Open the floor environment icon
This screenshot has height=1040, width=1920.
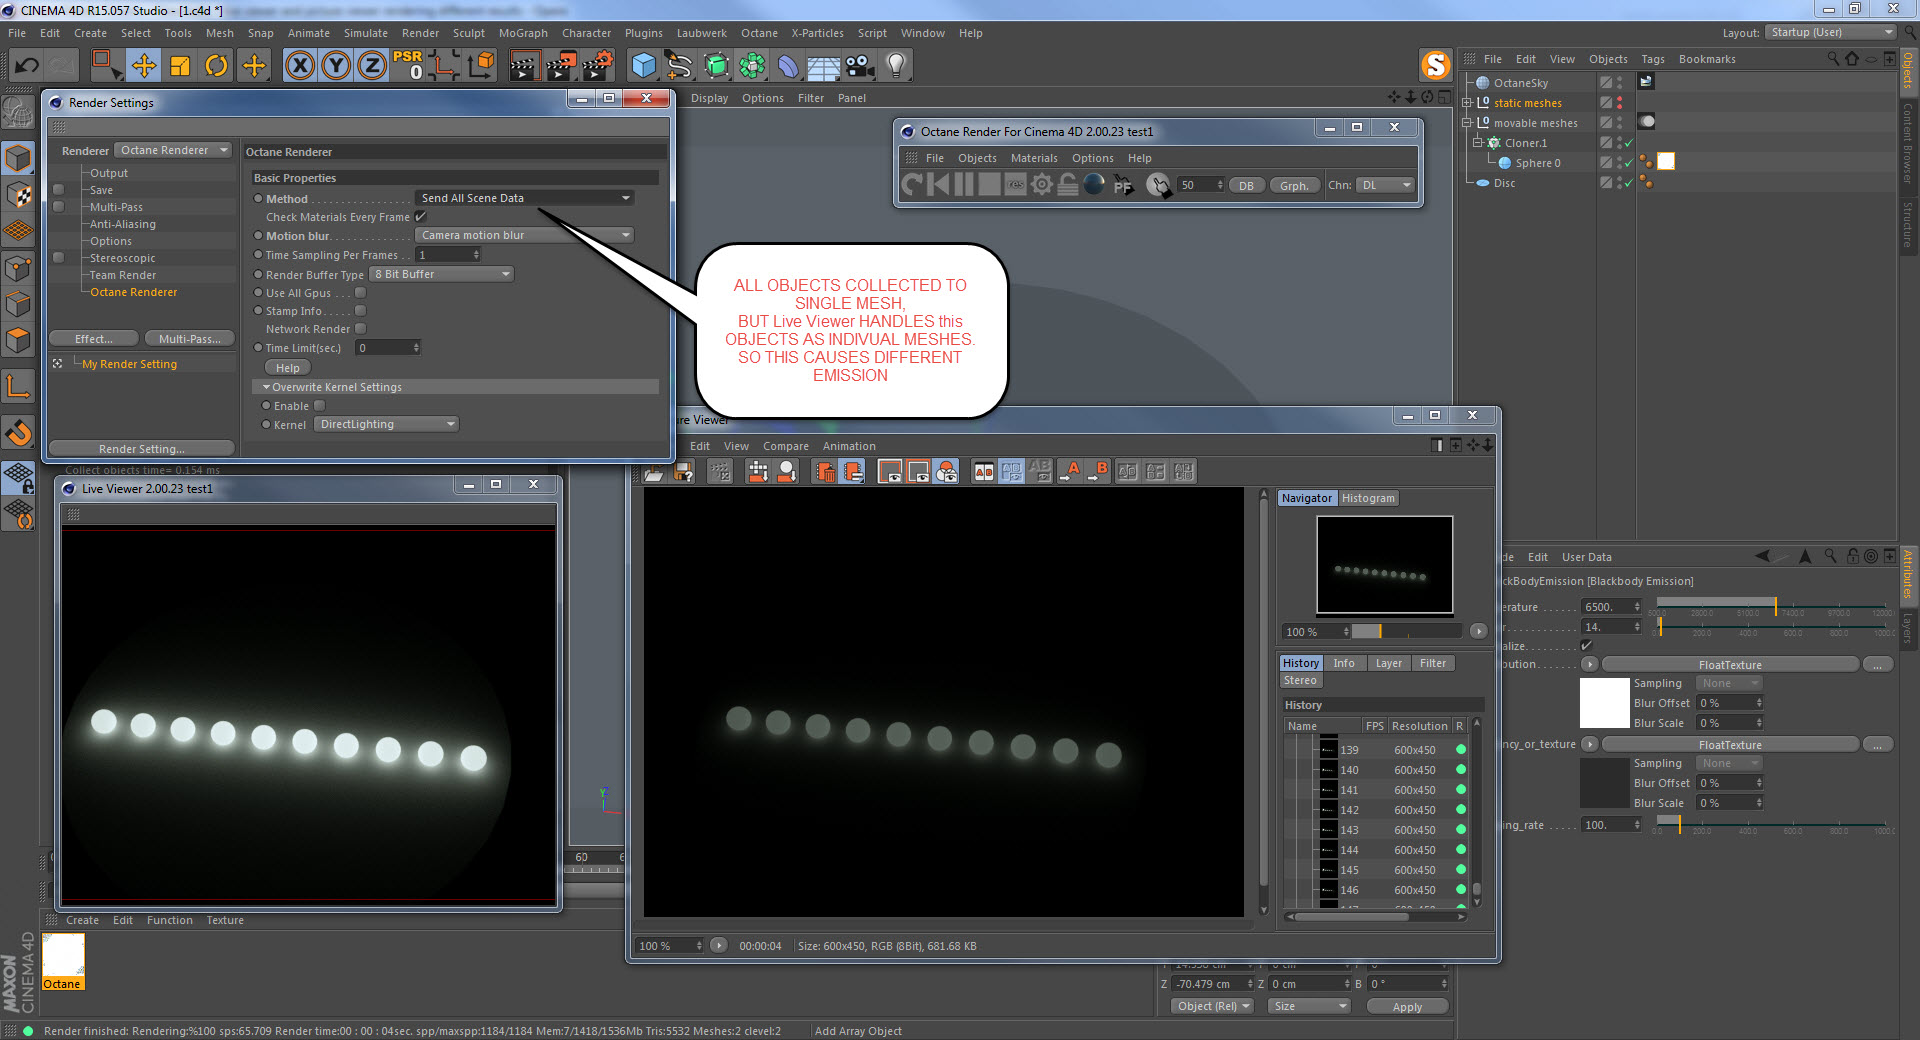point(823,66)
